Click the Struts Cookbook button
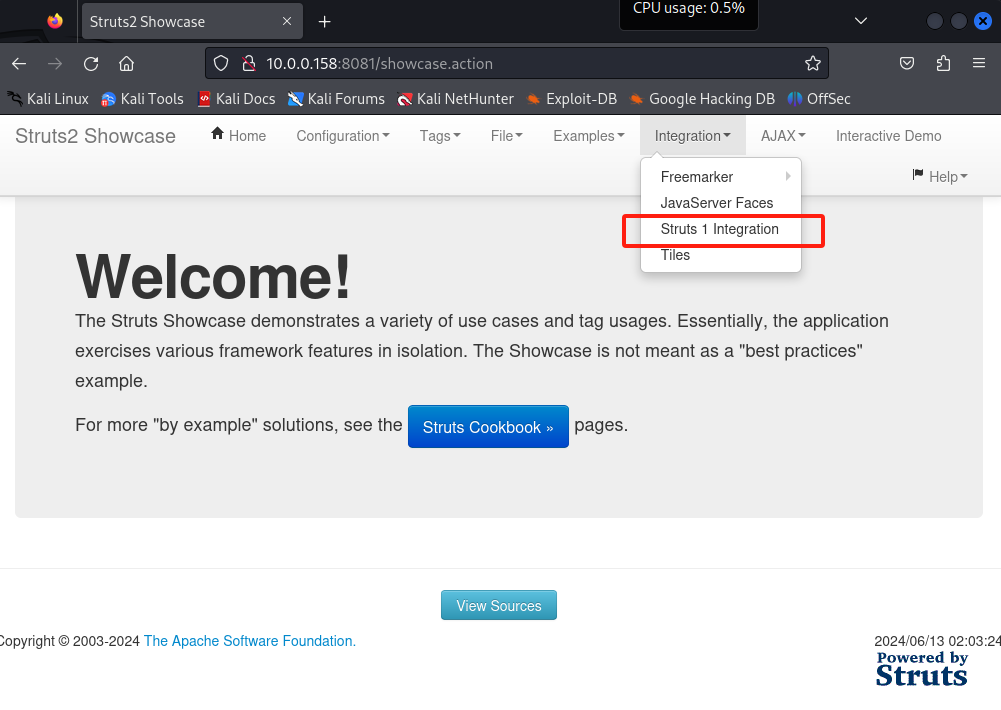1001x710 pixels. point(488,427)
